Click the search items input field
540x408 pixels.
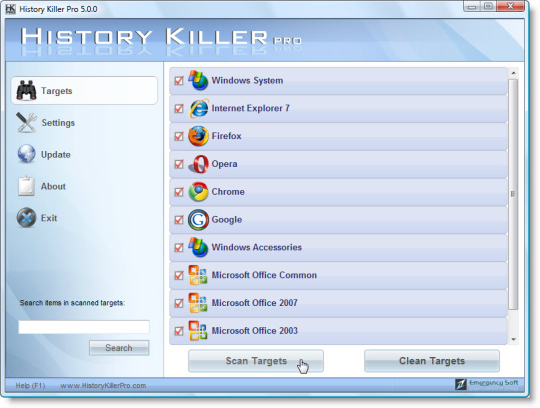(84, 327)
